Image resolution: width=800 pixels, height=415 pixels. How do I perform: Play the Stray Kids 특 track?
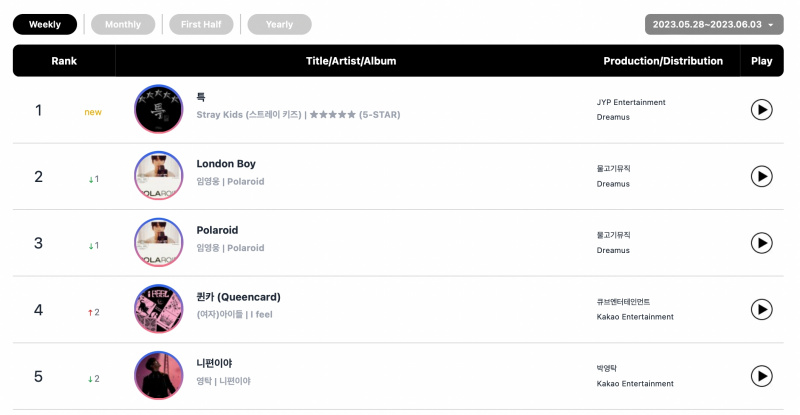761,110
